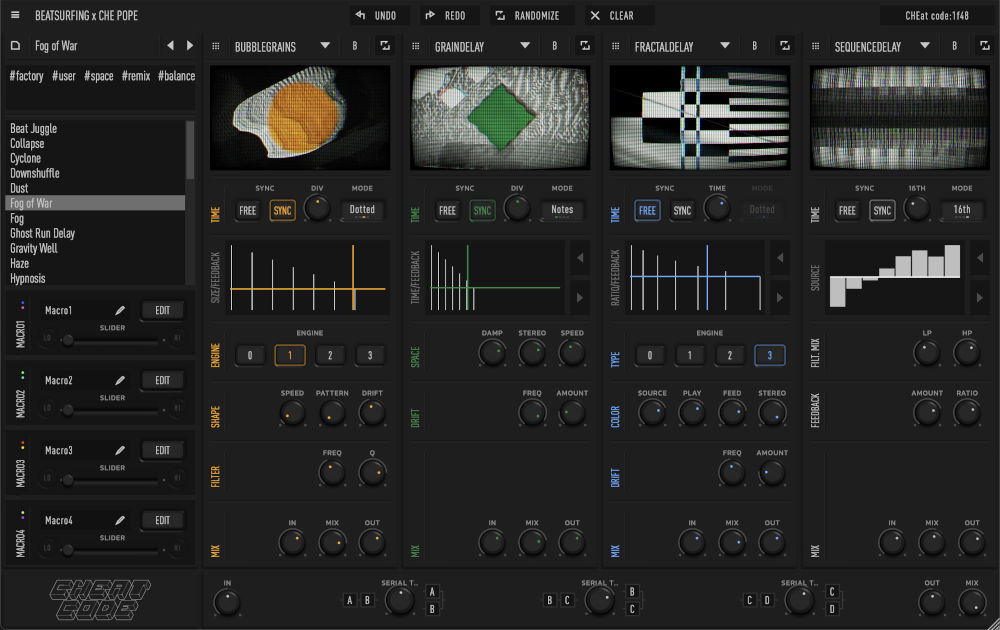
Task: Click the pencil icon next to Macro1
Action: click(120, 311)
